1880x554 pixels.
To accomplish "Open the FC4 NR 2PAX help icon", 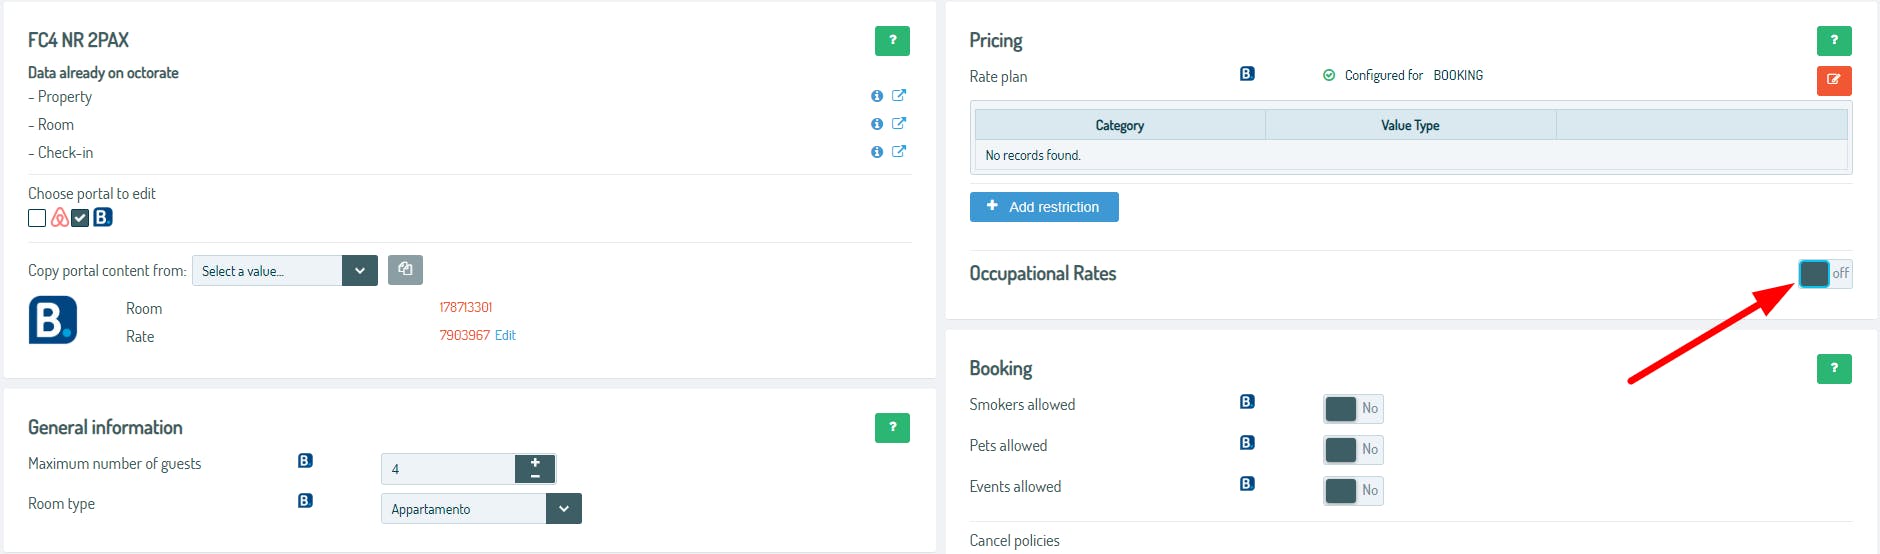I will pos(892,41).
